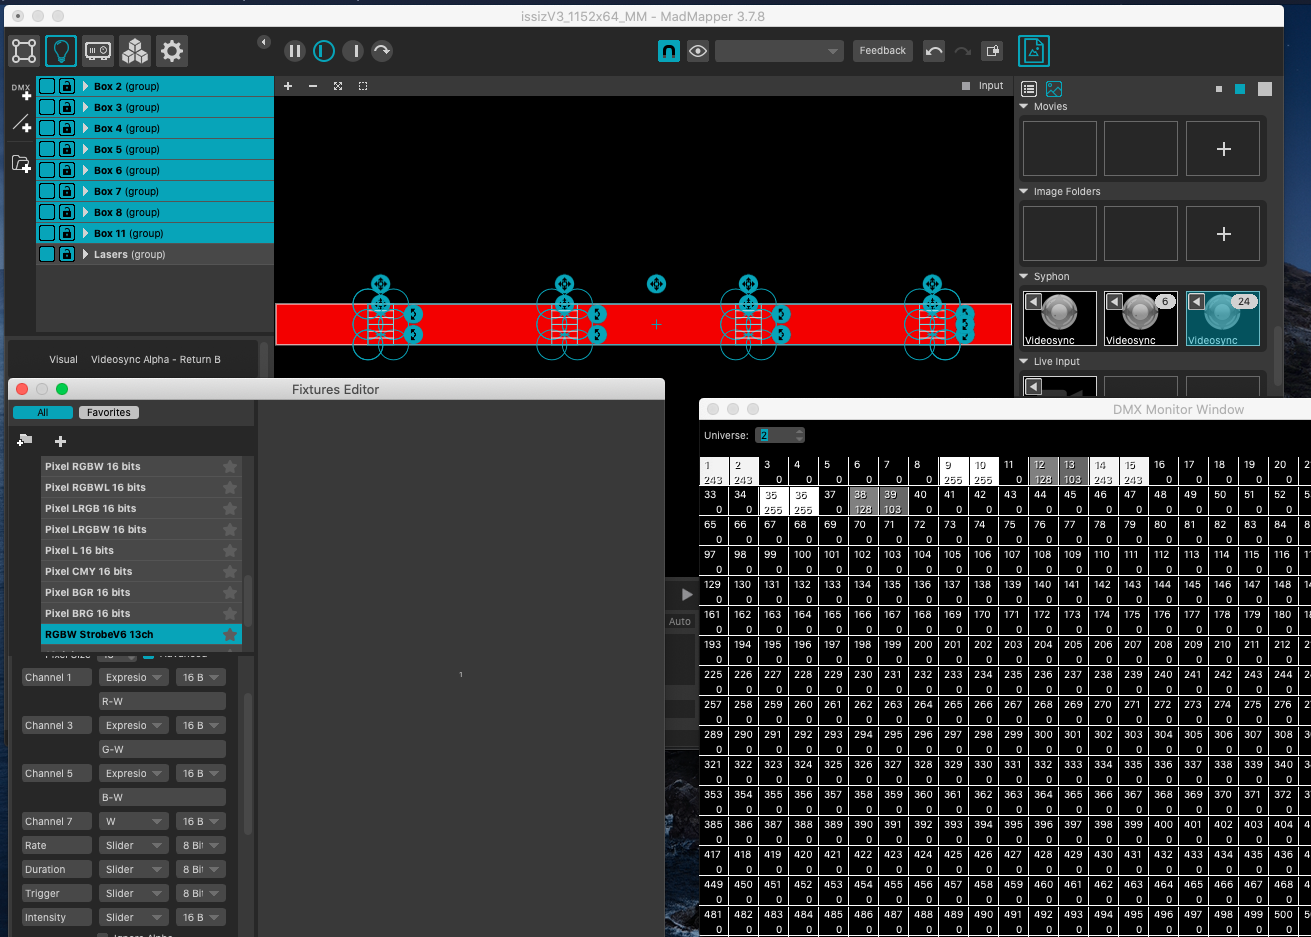Switch media panel to image thumbnail view
1311x937 pixels.
click(x=1054, y=89)
